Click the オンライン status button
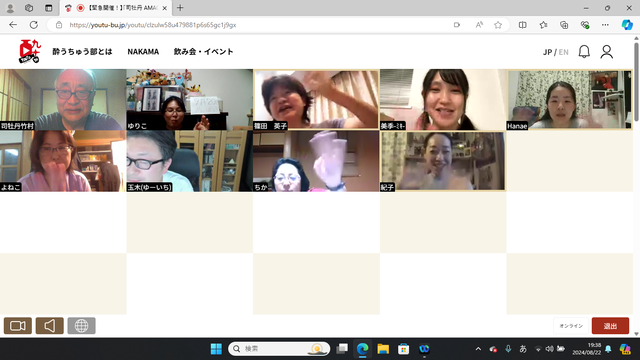 tap(571, 326)
